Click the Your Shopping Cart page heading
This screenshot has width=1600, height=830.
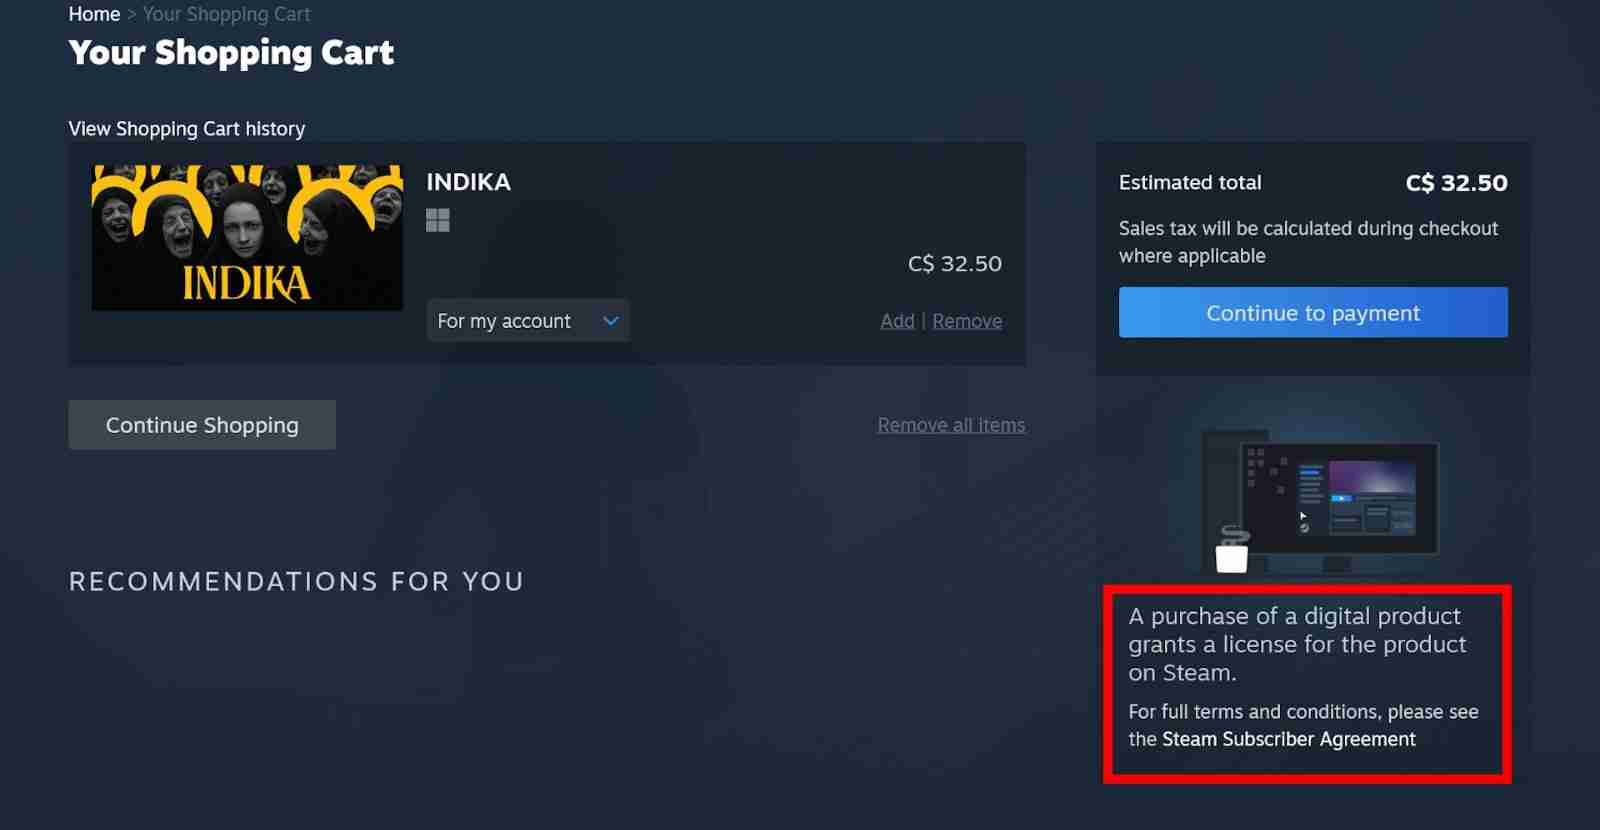coord(231,53)
